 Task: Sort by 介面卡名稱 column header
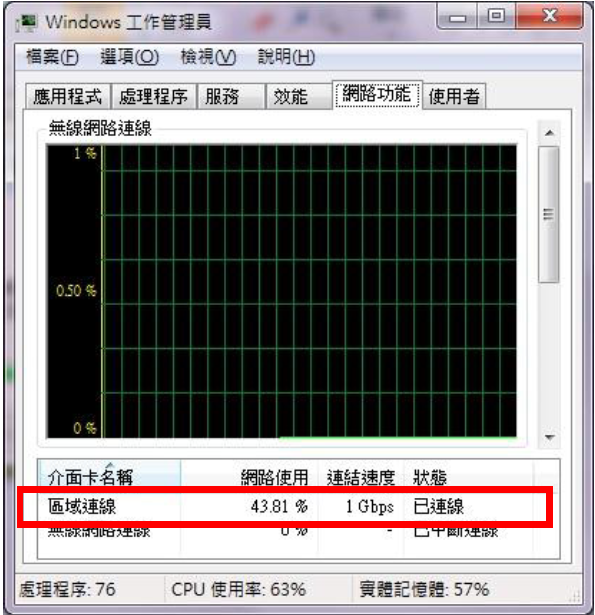click(109, 477)
